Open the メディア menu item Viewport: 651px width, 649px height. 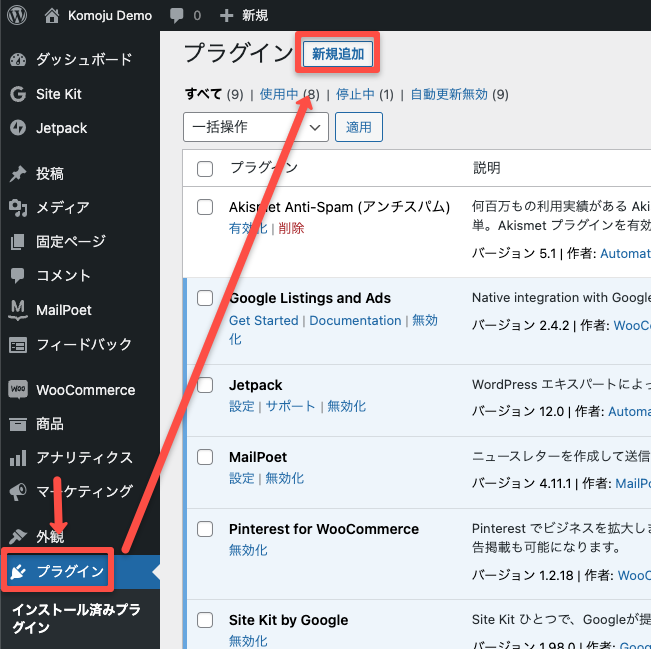coord(80,208)
